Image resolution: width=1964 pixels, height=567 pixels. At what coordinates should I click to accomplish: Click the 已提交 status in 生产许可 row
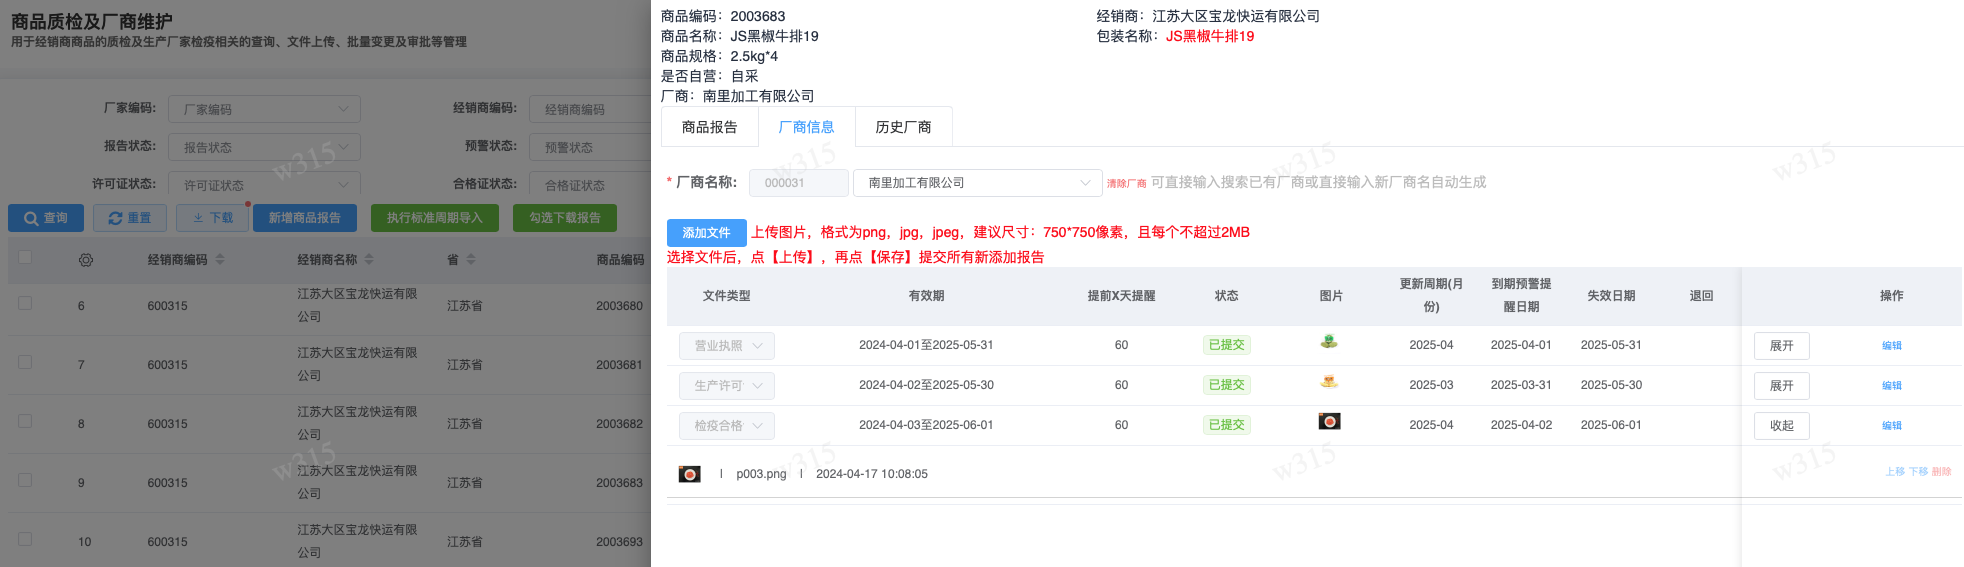pyautogui.click(x=1226, y=385)
